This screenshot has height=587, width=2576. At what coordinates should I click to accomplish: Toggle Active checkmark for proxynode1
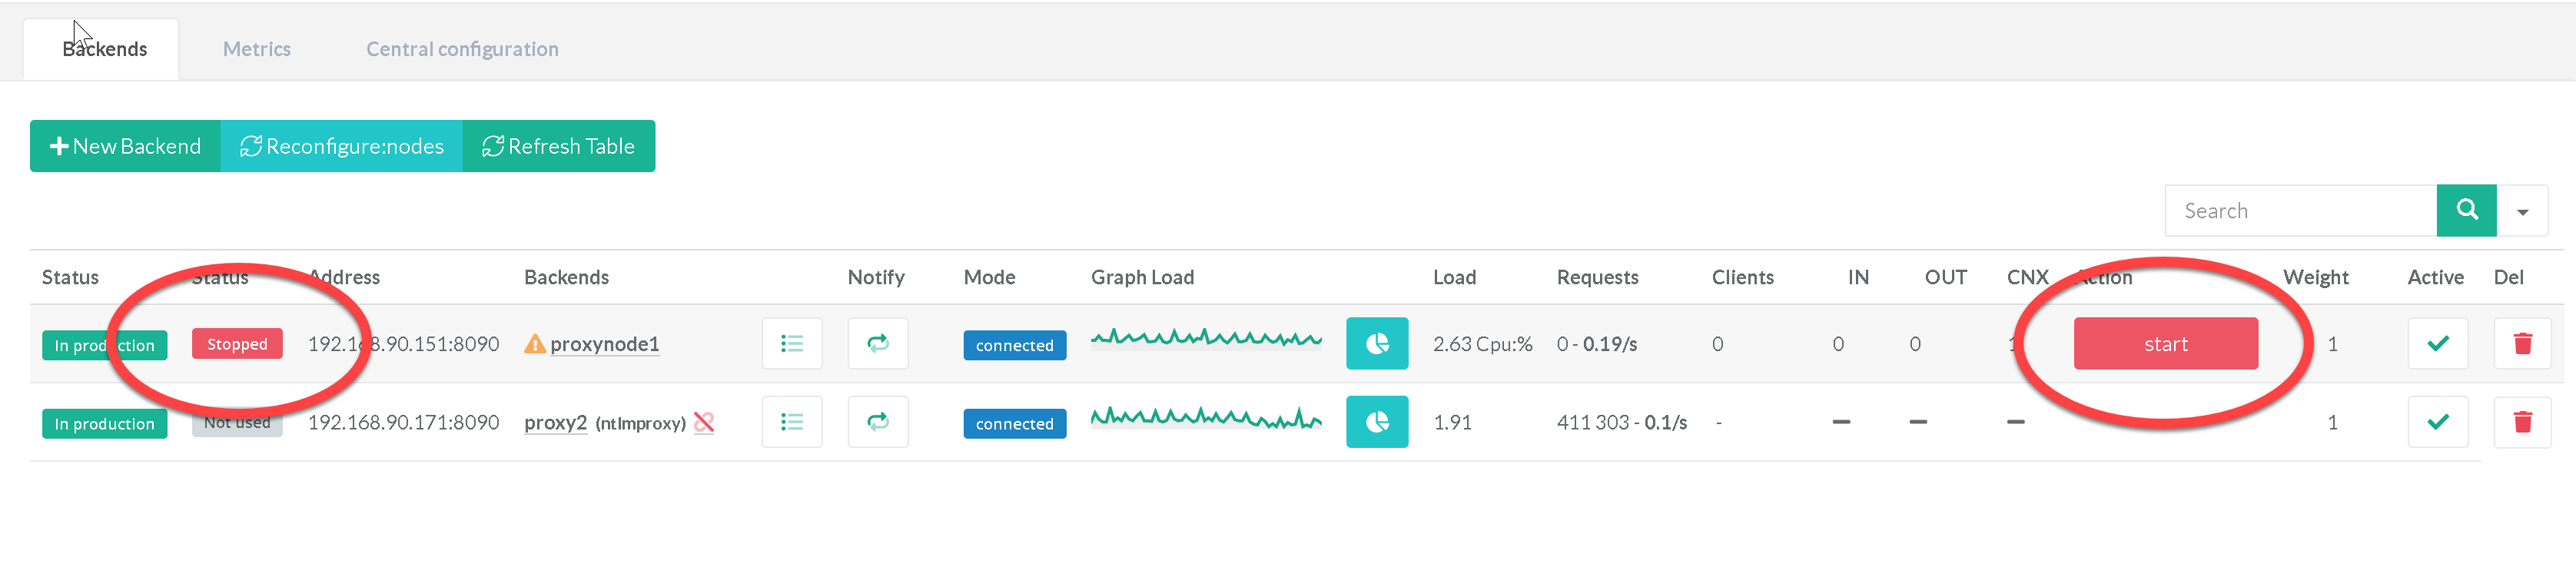pyautogui.click(x=2437, y=344)
